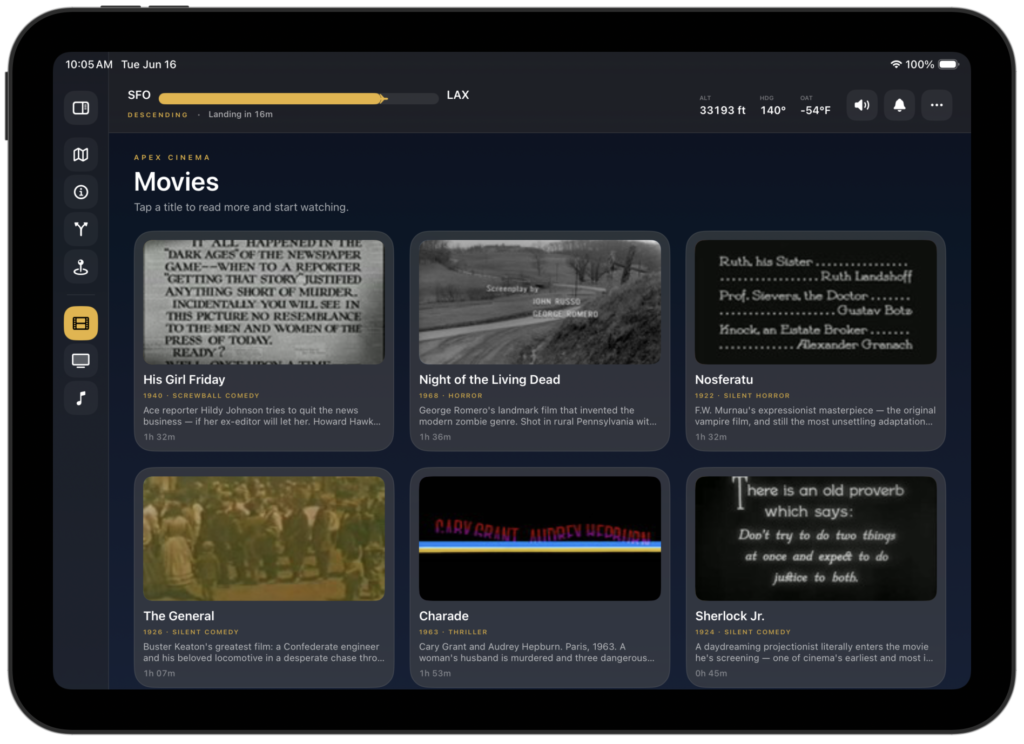The height and width of the screenshot is (744, 1024).
Task: Select the His Girl Friday title
Action: [184, 380]
